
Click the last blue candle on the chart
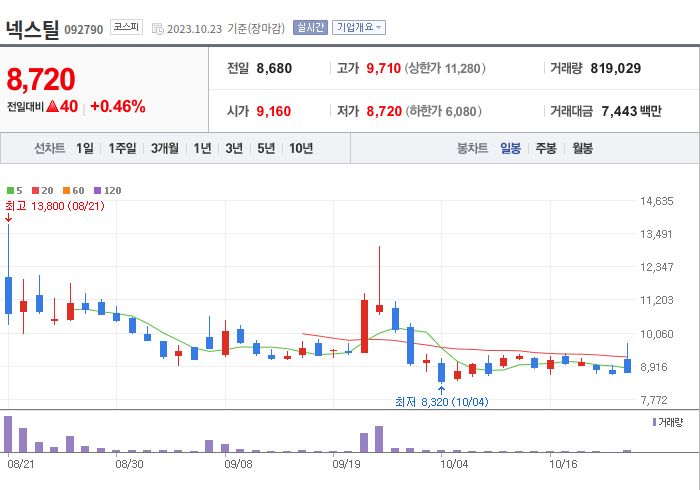[x=627, y=365]
